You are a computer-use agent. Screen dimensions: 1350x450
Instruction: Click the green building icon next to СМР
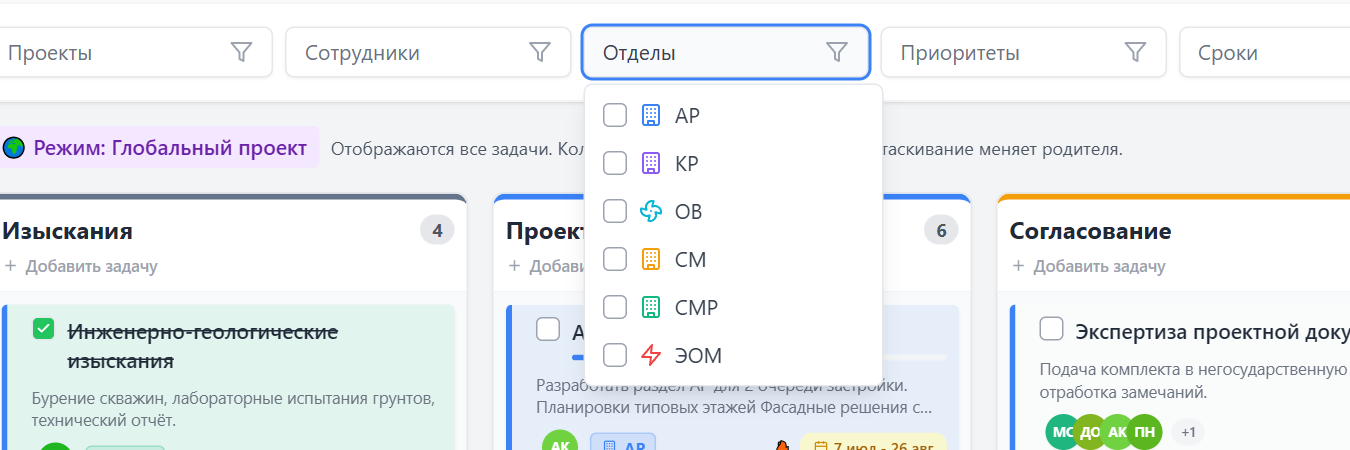(651, 307)
